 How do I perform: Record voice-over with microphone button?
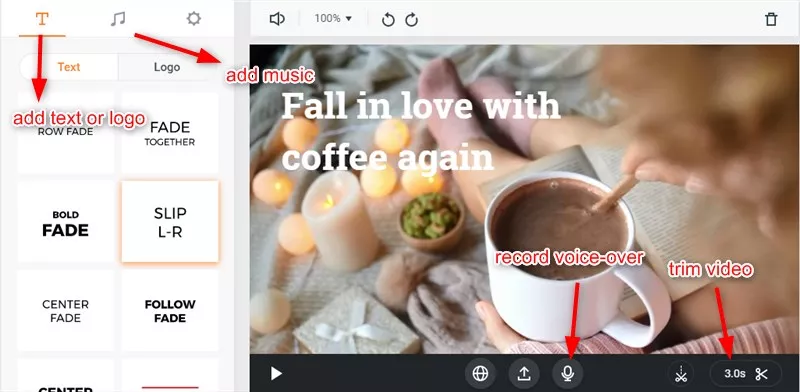click(x=568, y=374)
